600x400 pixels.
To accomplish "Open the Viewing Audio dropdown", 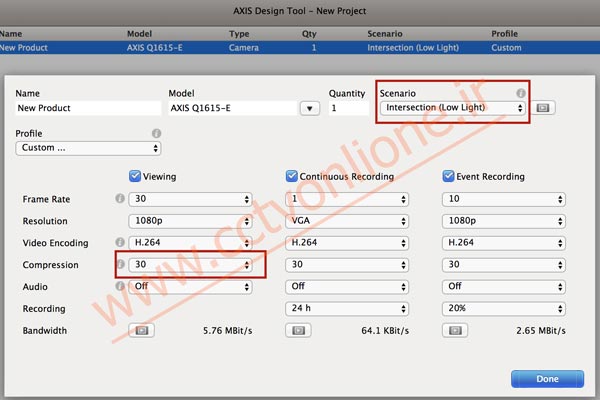I will (190, 286).
